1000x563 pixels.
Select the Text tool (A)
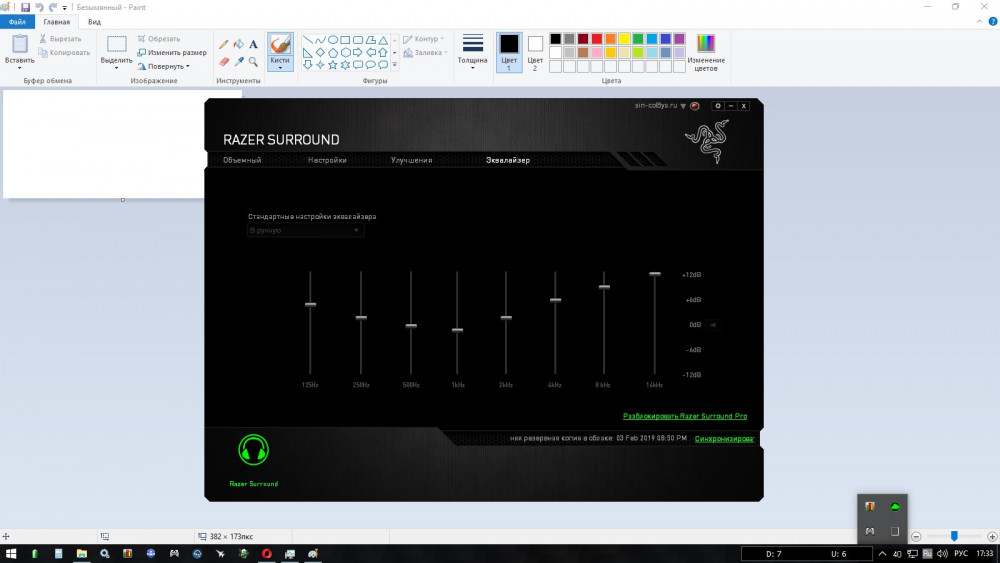pos(253,44)
